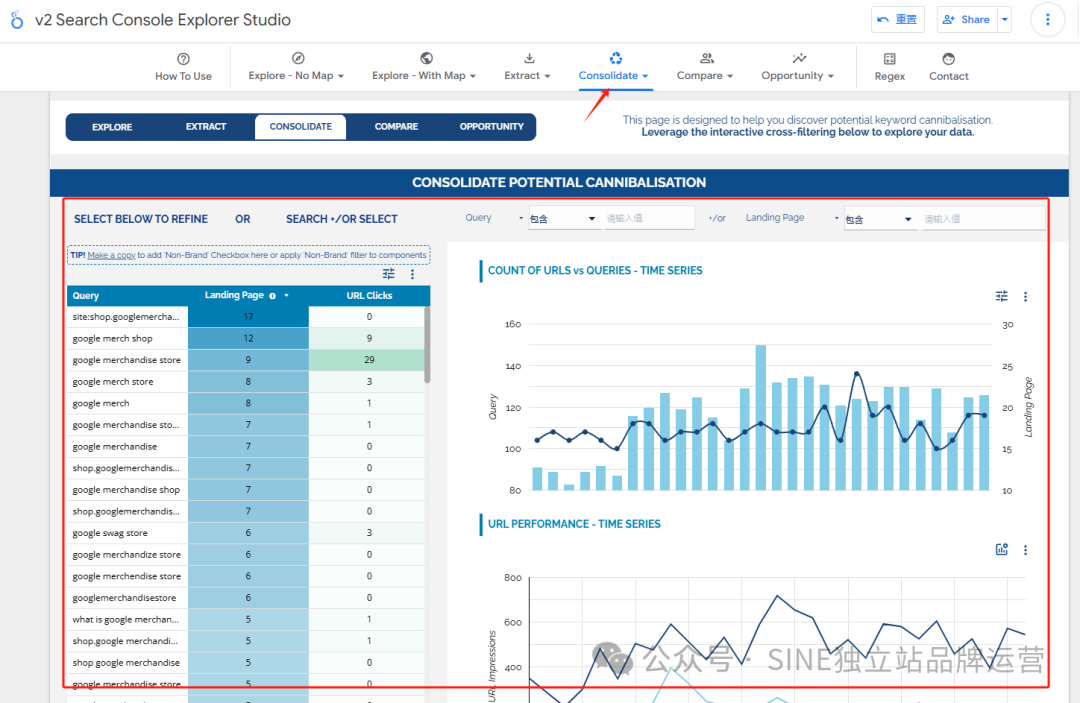This screenshot has width=1080, height=703.
Task: Click the Landing Page value 12 cell
Action: (248, 338)
